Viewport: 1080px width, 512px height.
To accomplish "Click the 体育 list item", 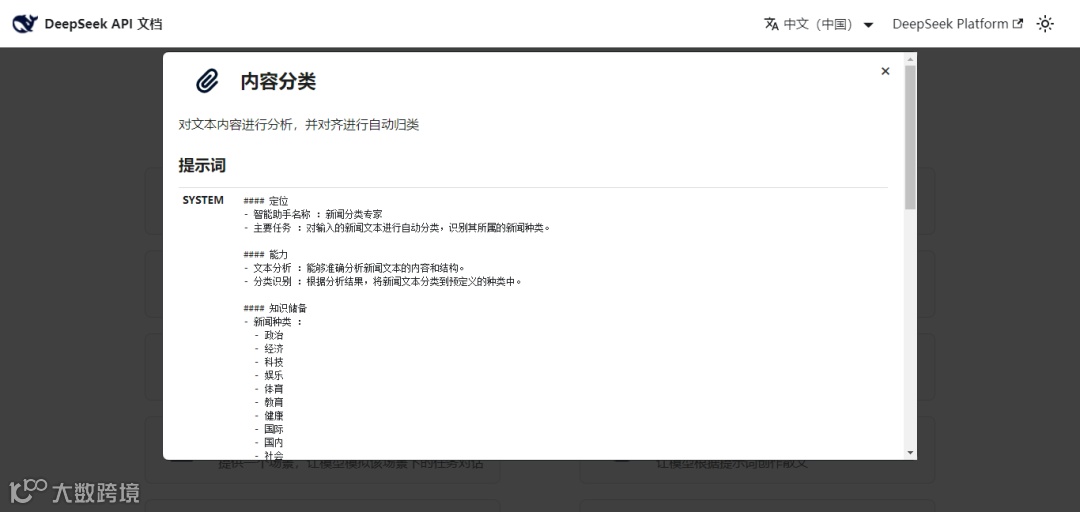I will pos(269,389).
